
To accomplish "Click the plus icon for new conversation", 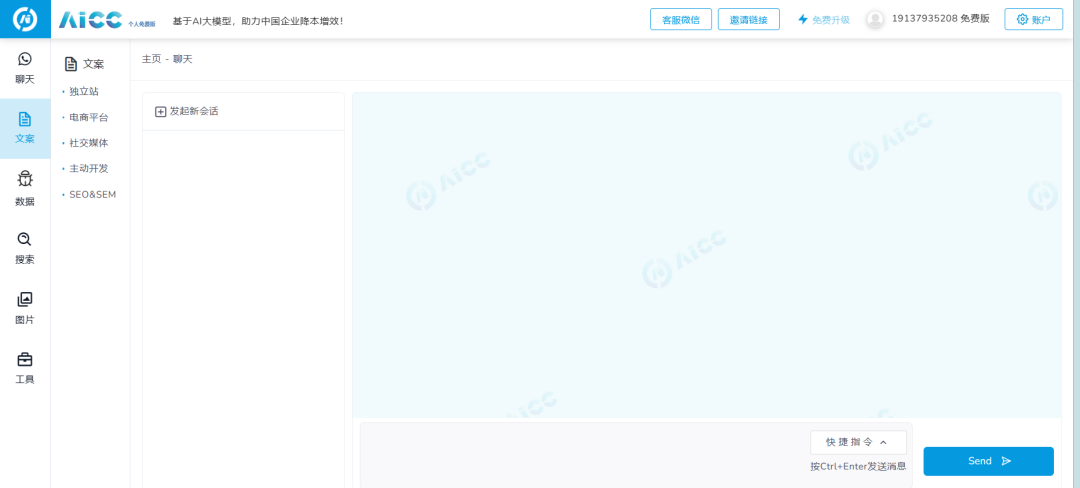I will tap(160, 112).
